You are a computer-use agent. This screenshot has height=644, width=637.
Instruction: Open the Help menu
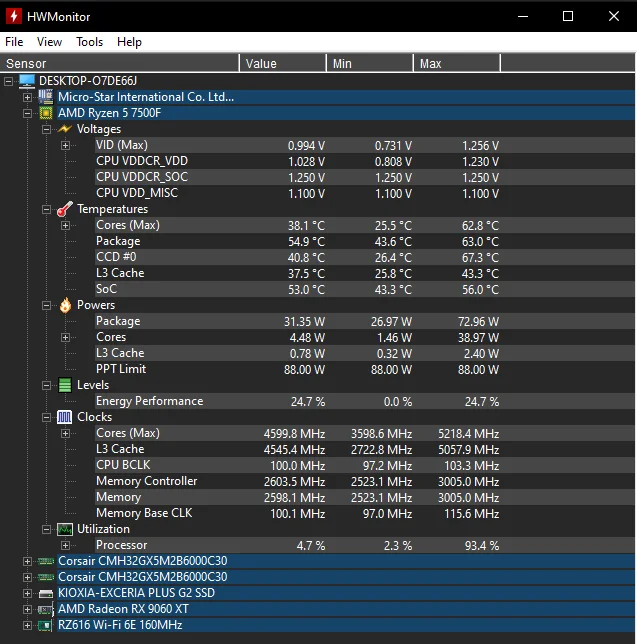point(129,42)
